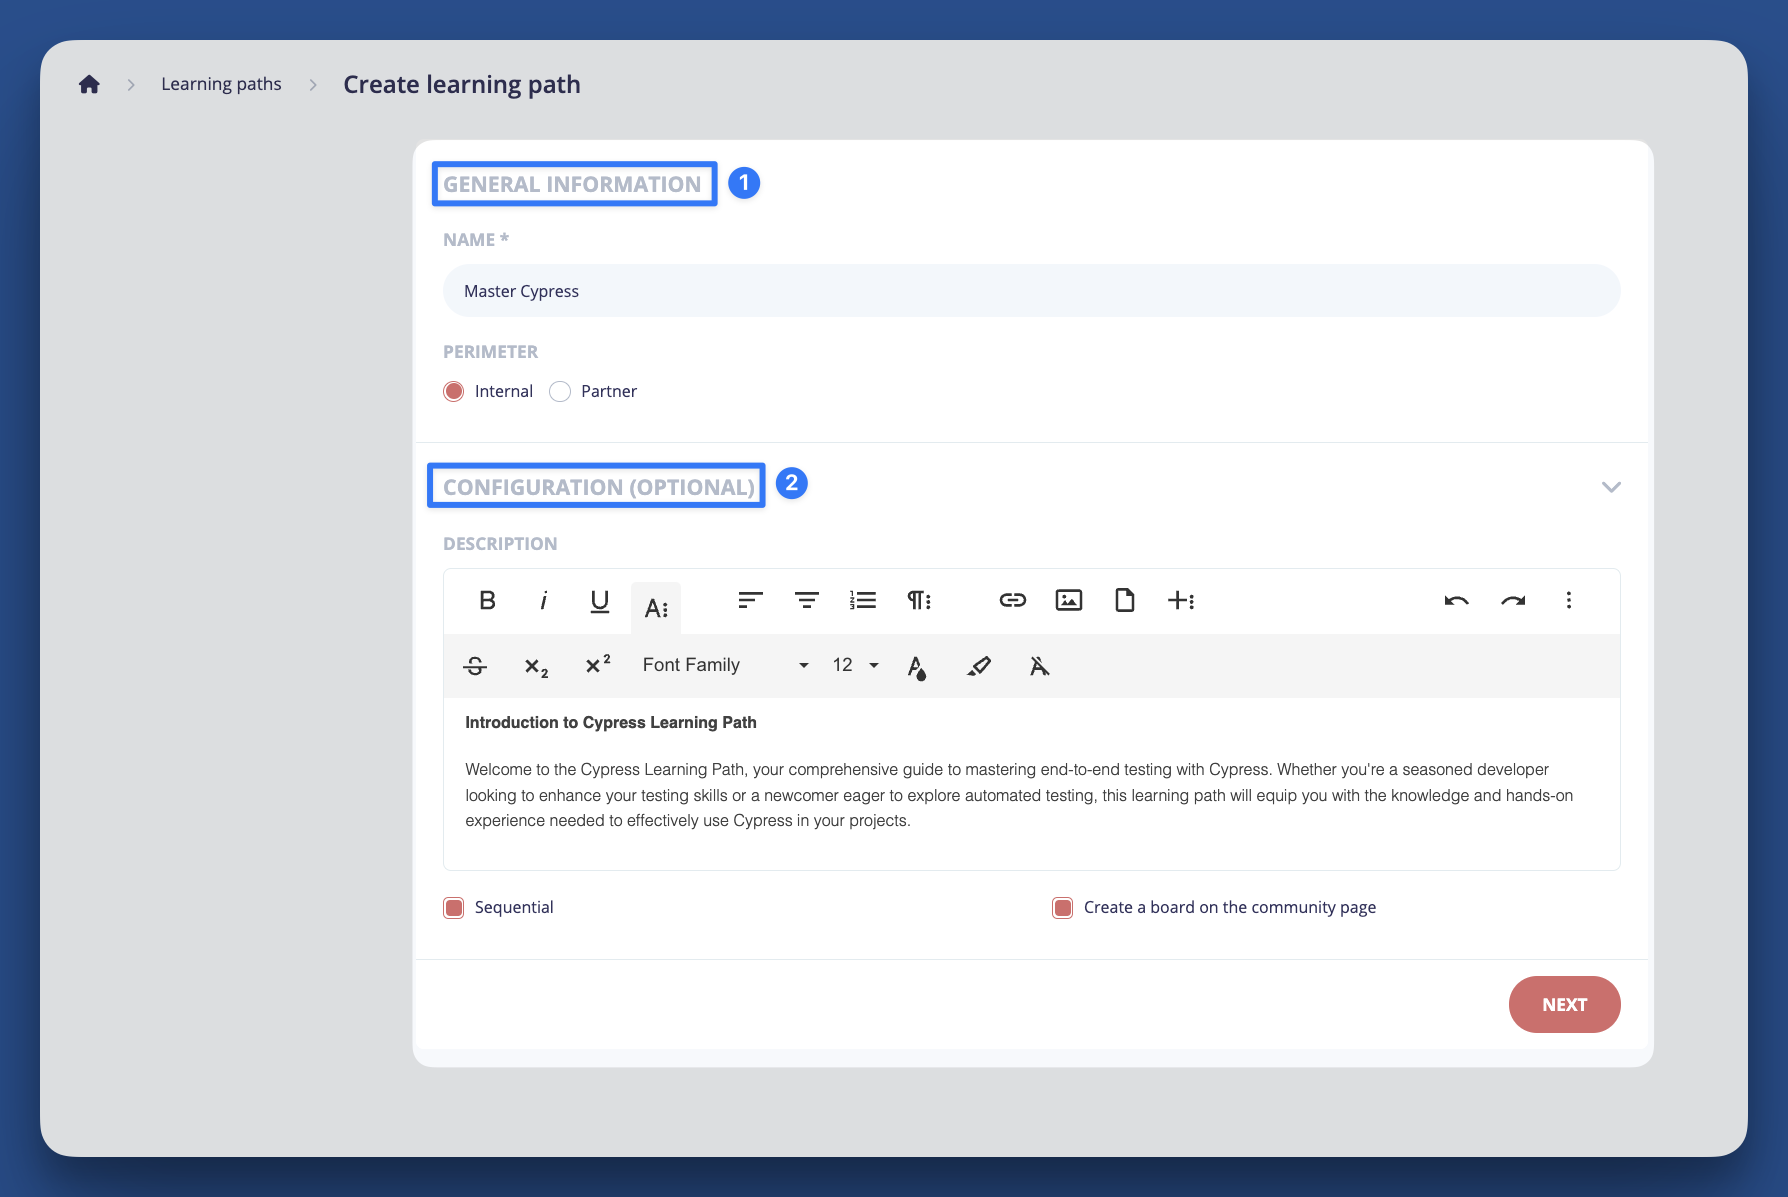The height and width of the screenshot is (1197, 1788).
Task: Select the Internal perimeter radio button
Action: pyautogui.click(x=454, y=391)
